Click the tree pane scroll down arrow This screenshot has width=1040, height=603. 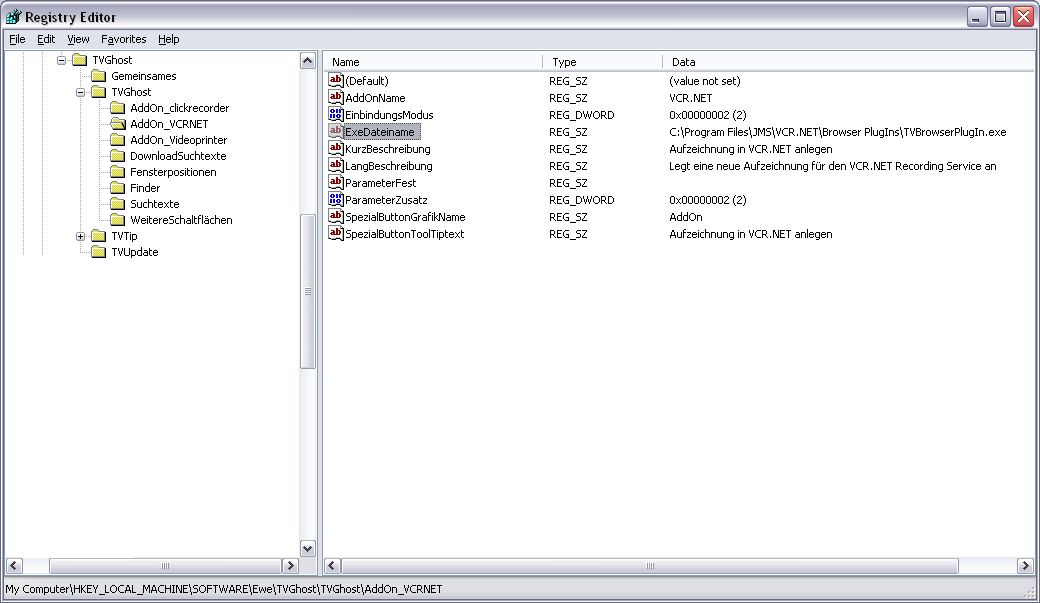(x=308, y=549)
